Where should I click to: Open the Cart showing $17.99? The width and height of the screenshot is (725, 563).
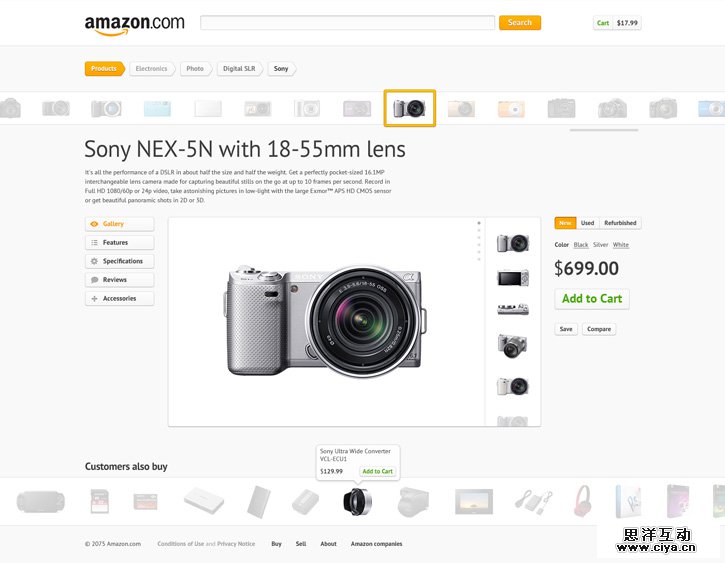tap(617, 23)
